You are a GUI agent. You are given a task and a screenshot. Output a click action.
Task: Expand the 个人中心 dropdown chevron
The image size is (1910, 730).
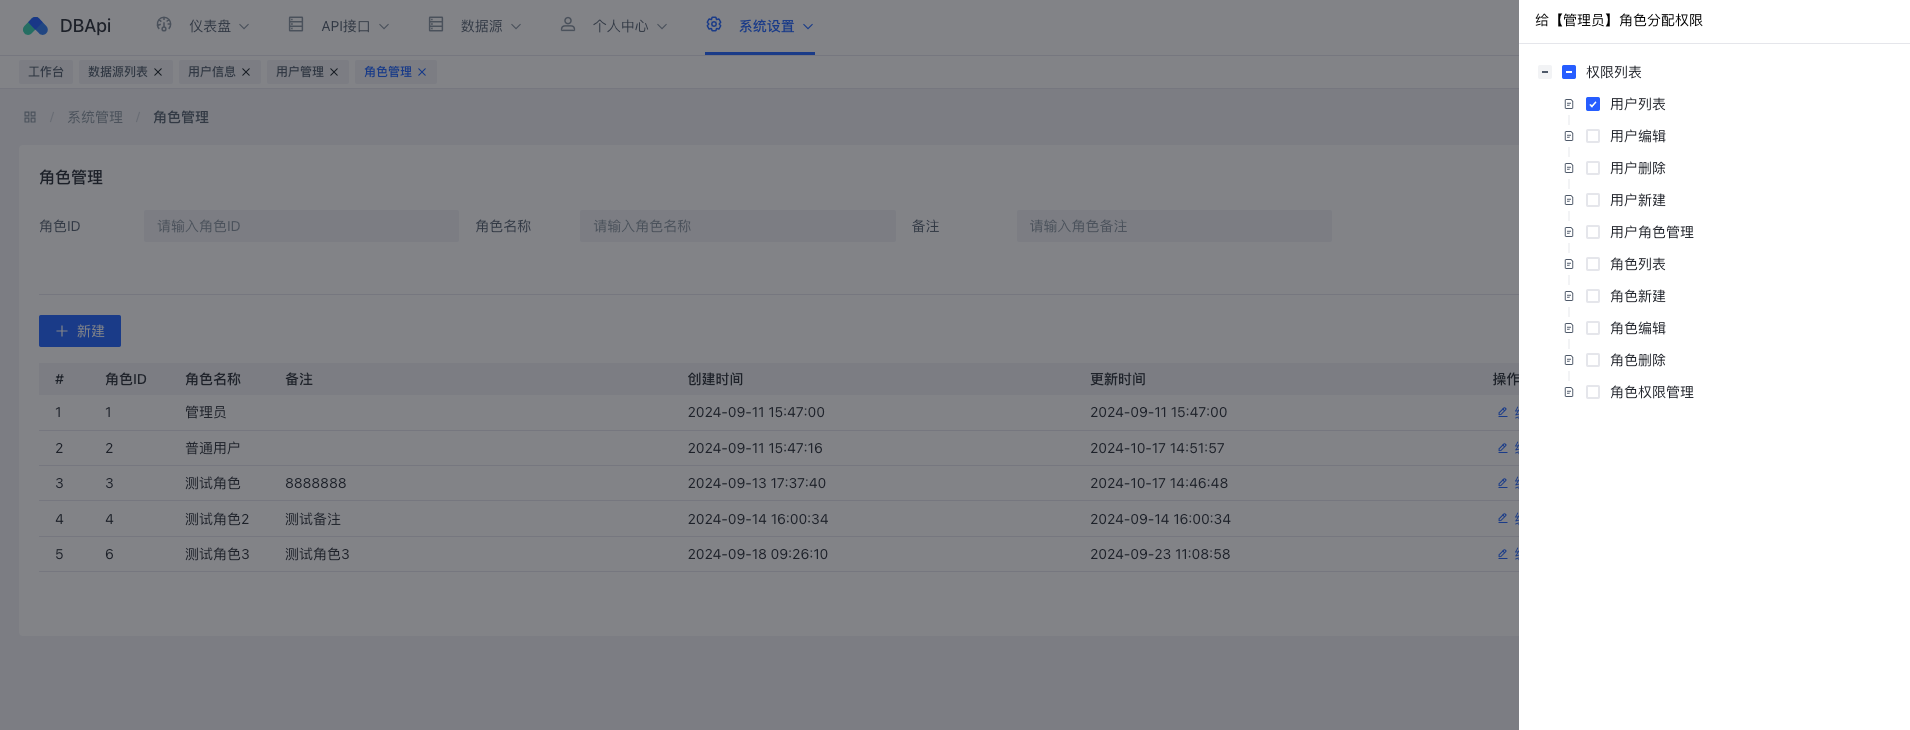tap(662, 27)
